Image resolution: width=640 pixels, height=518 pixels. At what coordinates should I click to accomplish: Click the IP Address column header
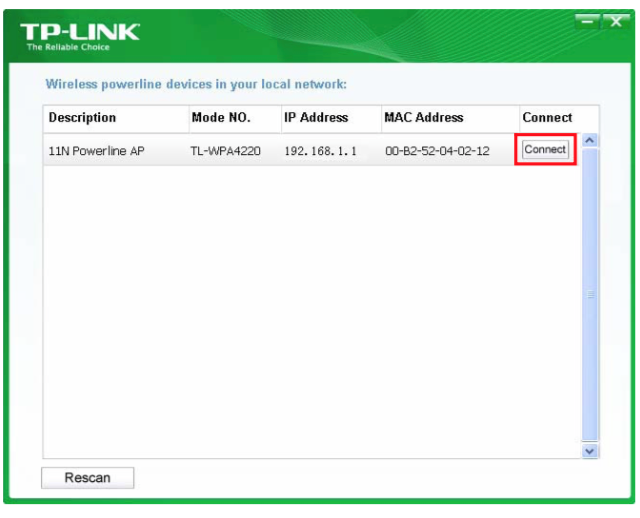click(316, 118)
